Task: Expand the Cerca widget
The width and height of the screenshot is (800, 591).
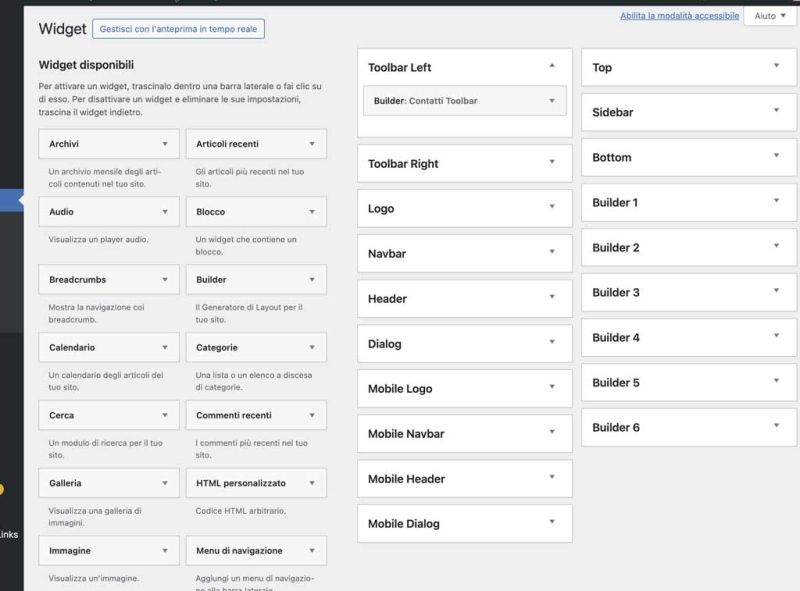Action: coord(108,415)
